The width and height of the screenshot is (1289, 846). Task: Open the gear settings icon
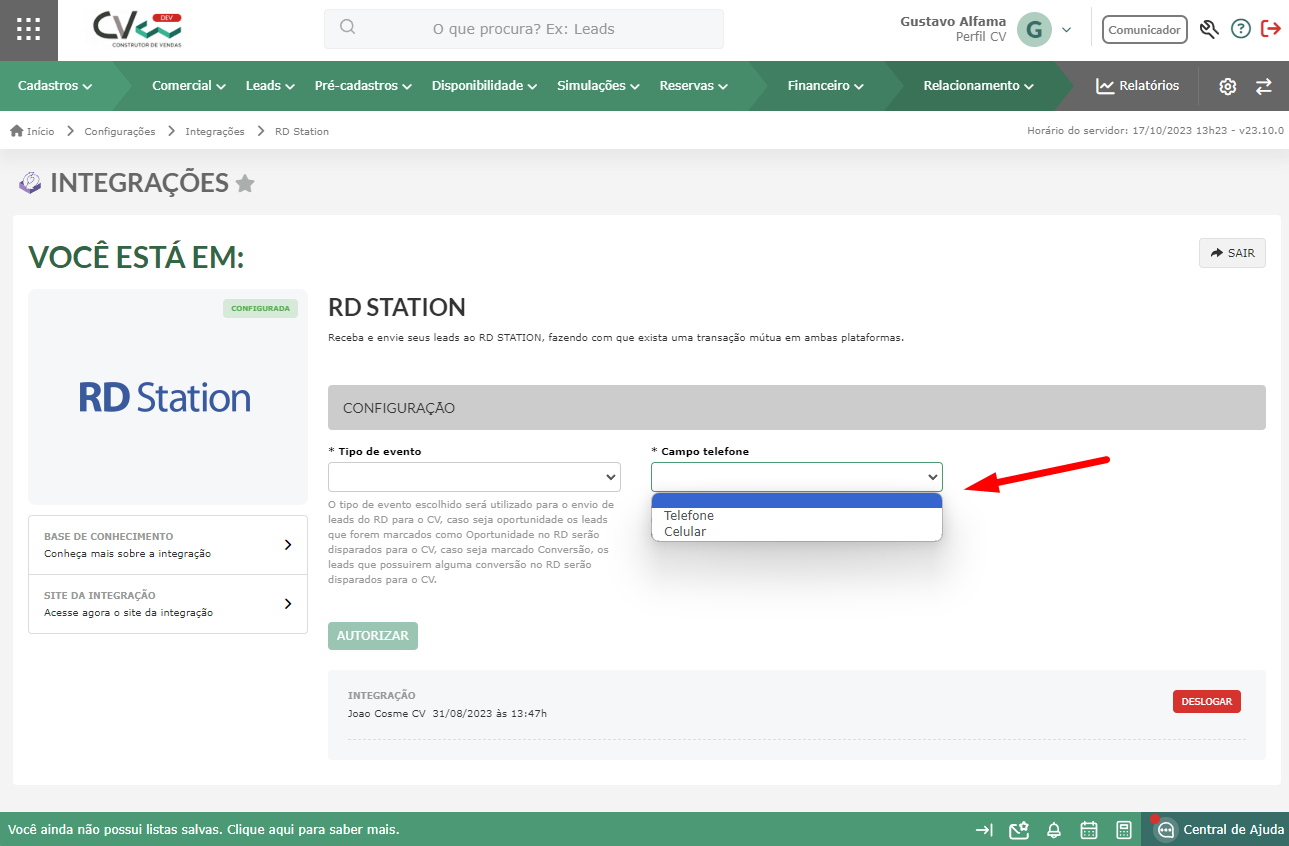[x=1228, y=86]
